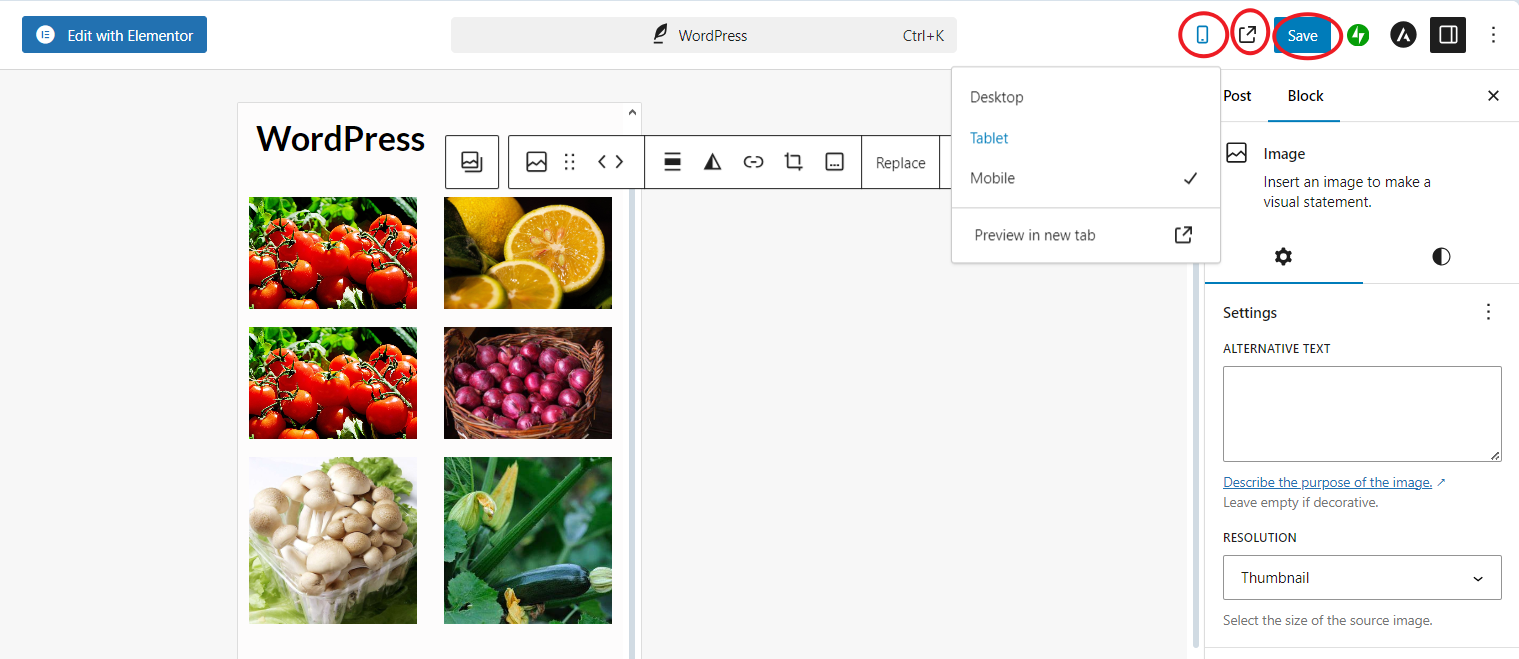Select the crop image tool

click(x=794, y=162)
